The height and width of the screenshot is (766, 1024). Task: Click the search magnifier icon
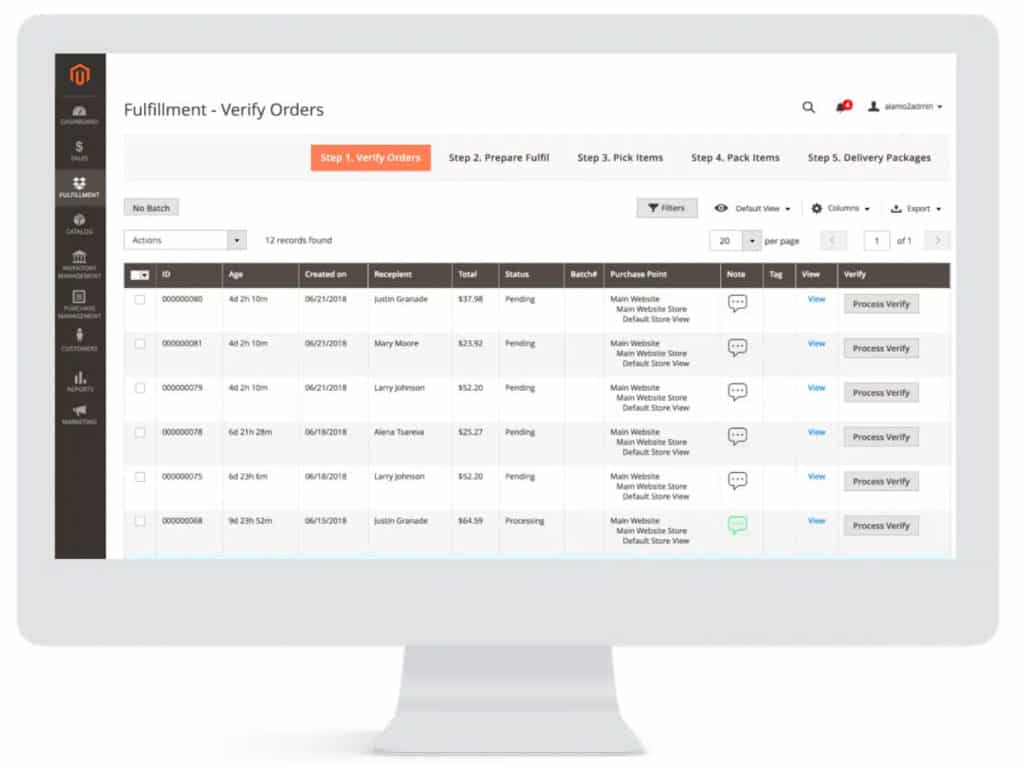tap(808, 106)
